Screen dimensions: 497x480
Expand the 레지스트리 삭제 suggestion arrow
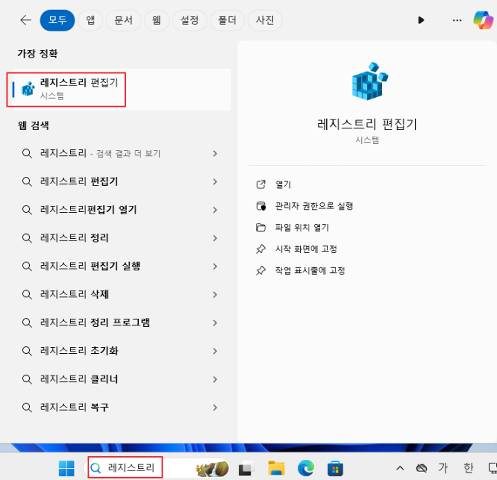pyautogui.click(x=215, y=294)
